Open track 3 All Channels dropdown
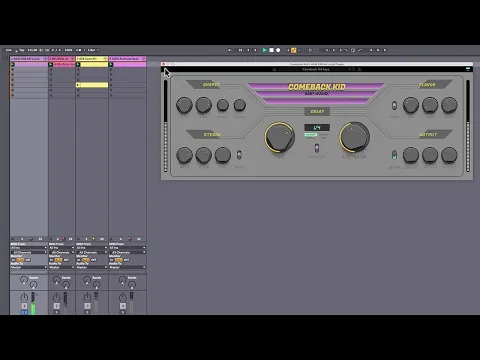This screenshot has width=480, height=360. click(x=92, y=252)
